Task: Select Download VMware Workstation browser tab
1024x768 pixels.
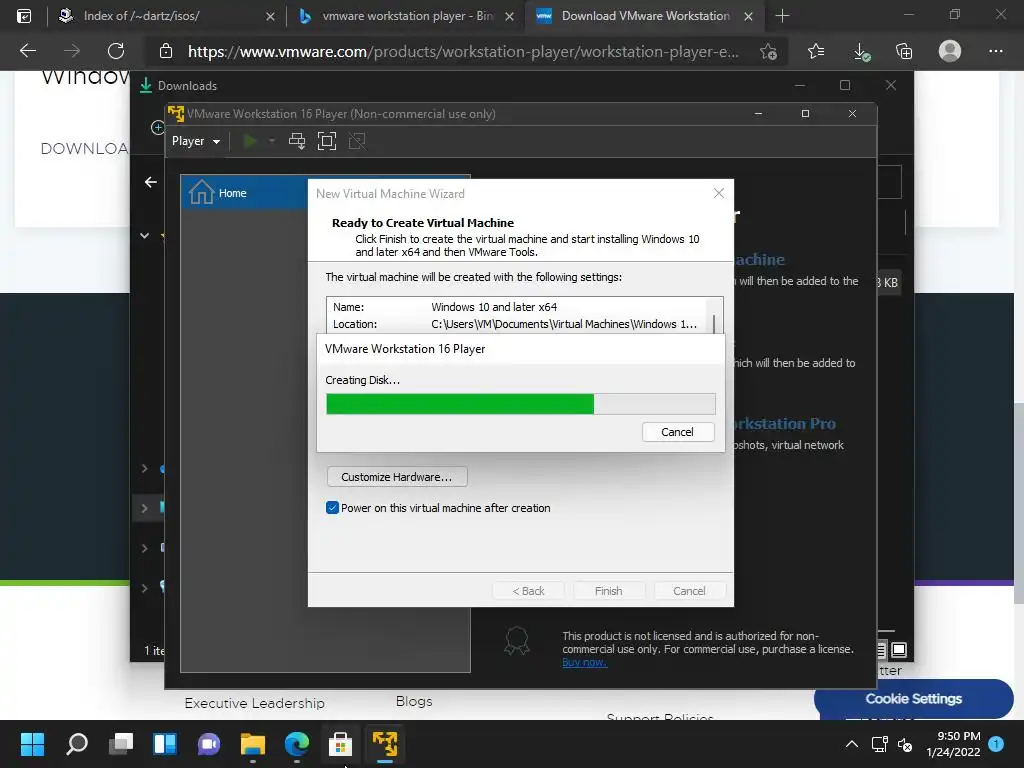Action: (x=645, y=16)
